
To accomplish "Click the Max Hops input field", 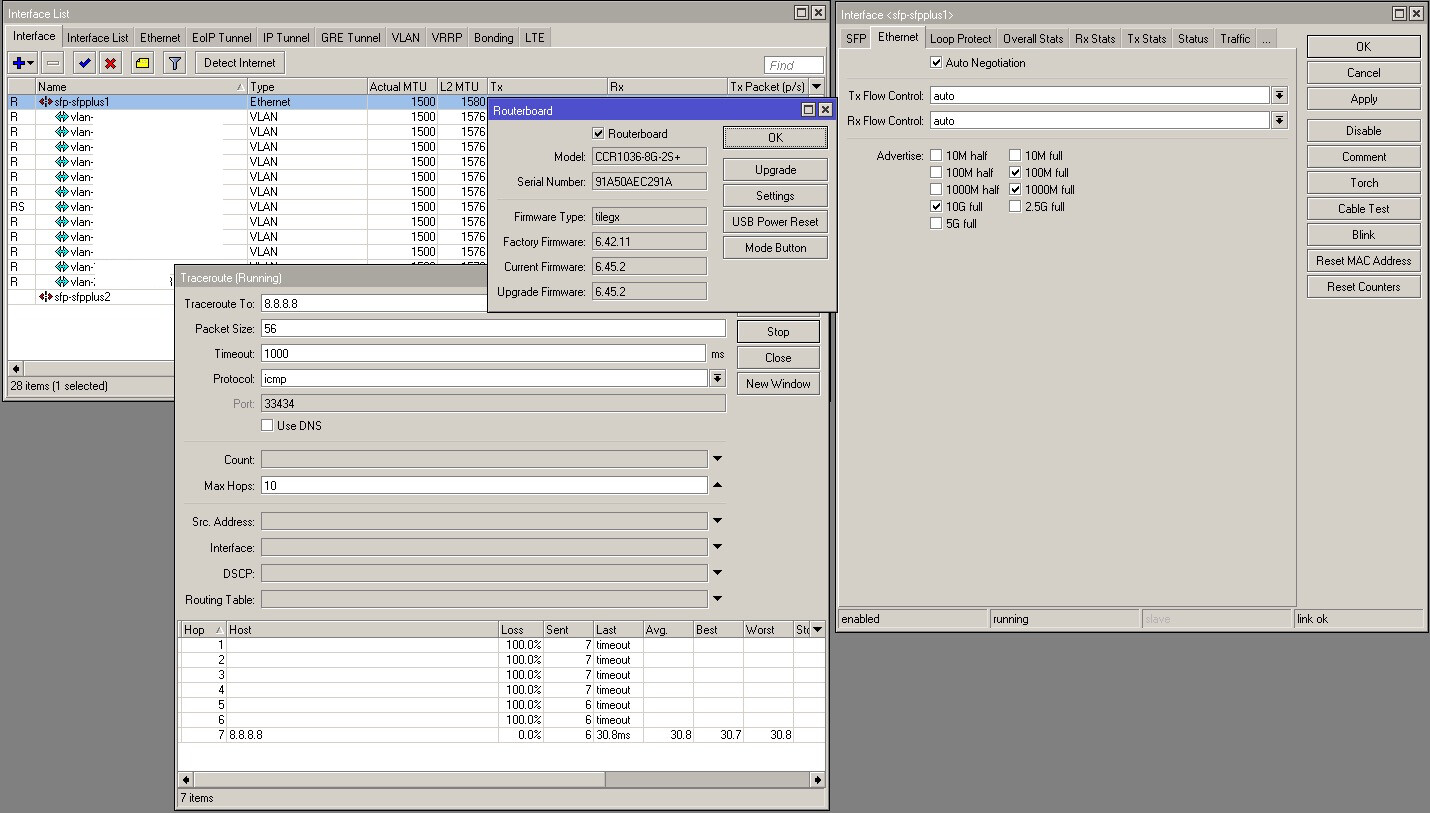I will pyautogui.click(x=483, y=486).
